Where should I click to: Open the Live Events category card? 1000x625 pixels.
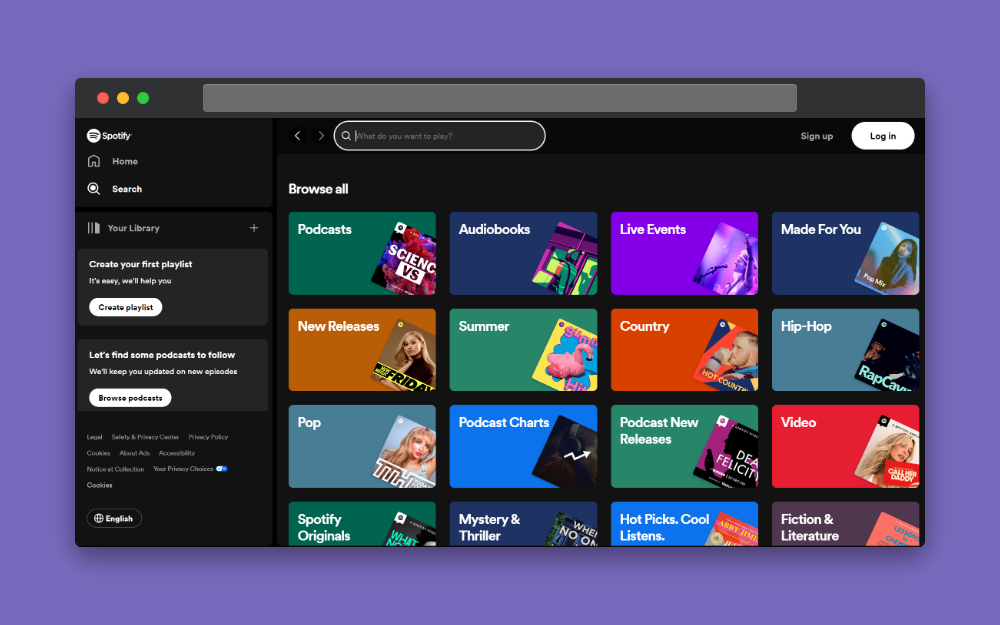click(684, 253)
